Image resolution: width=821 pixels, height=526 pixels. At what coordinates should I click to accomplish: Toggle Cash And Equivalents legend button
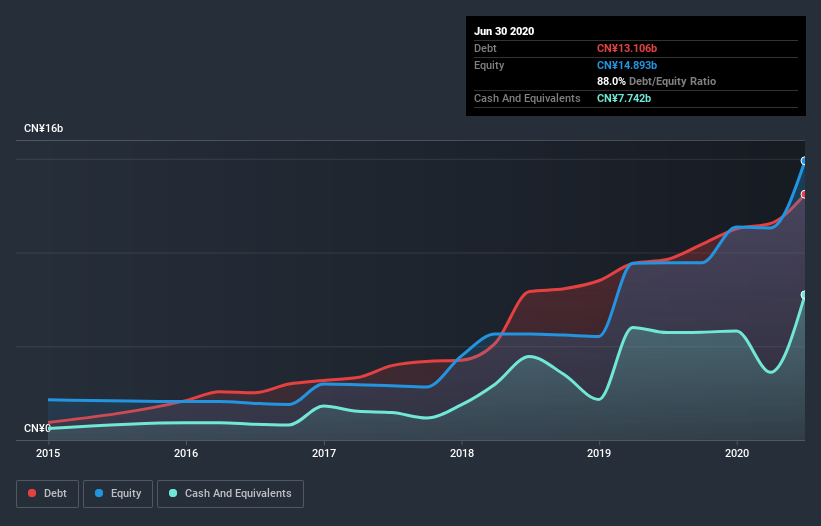[230, 494]
